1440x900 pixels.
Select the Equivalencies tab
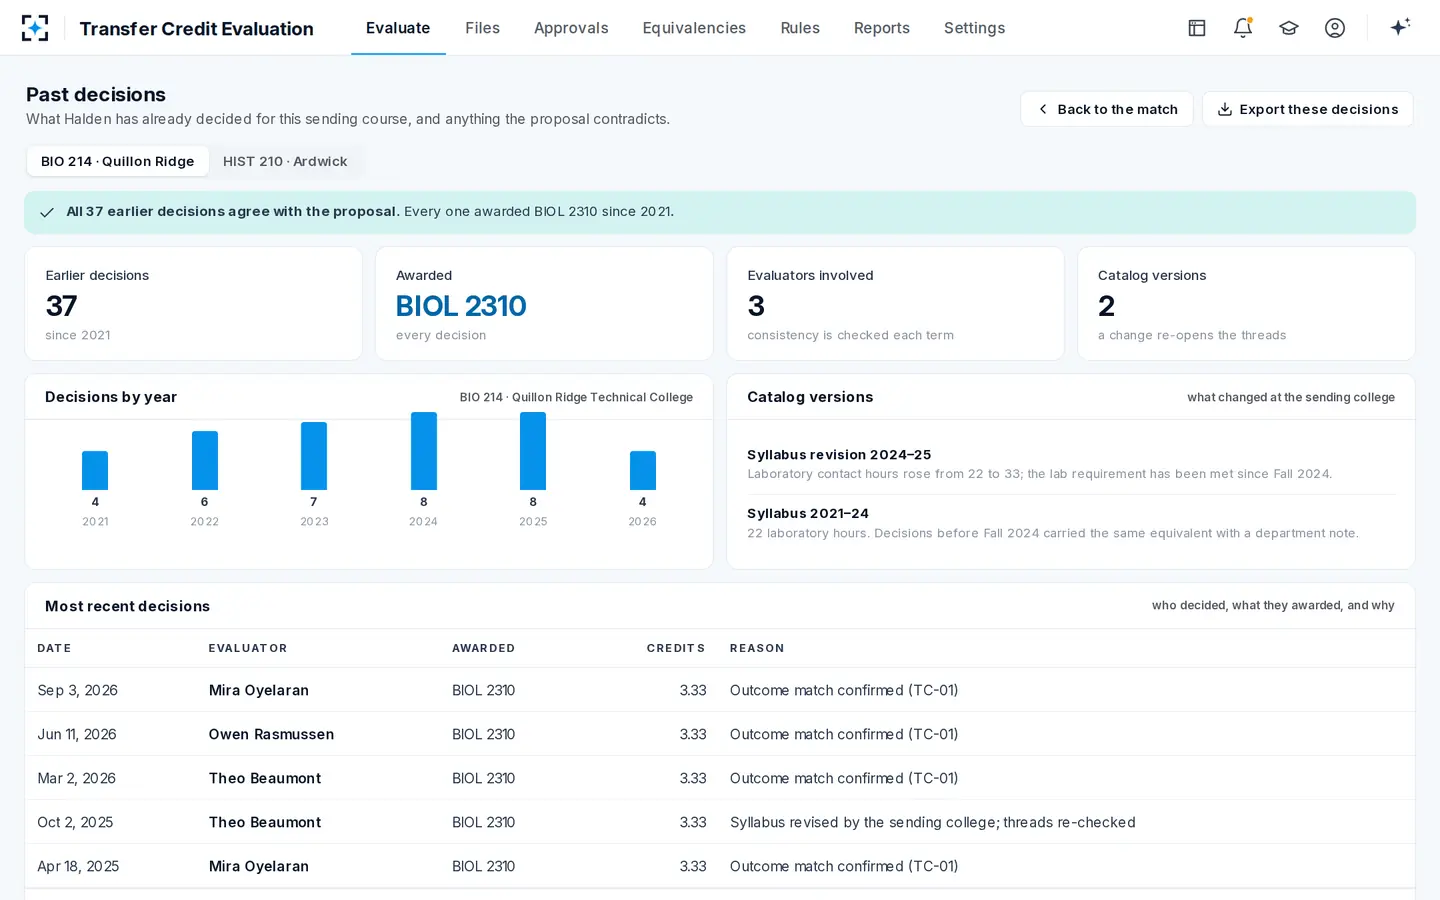point(694,28)
